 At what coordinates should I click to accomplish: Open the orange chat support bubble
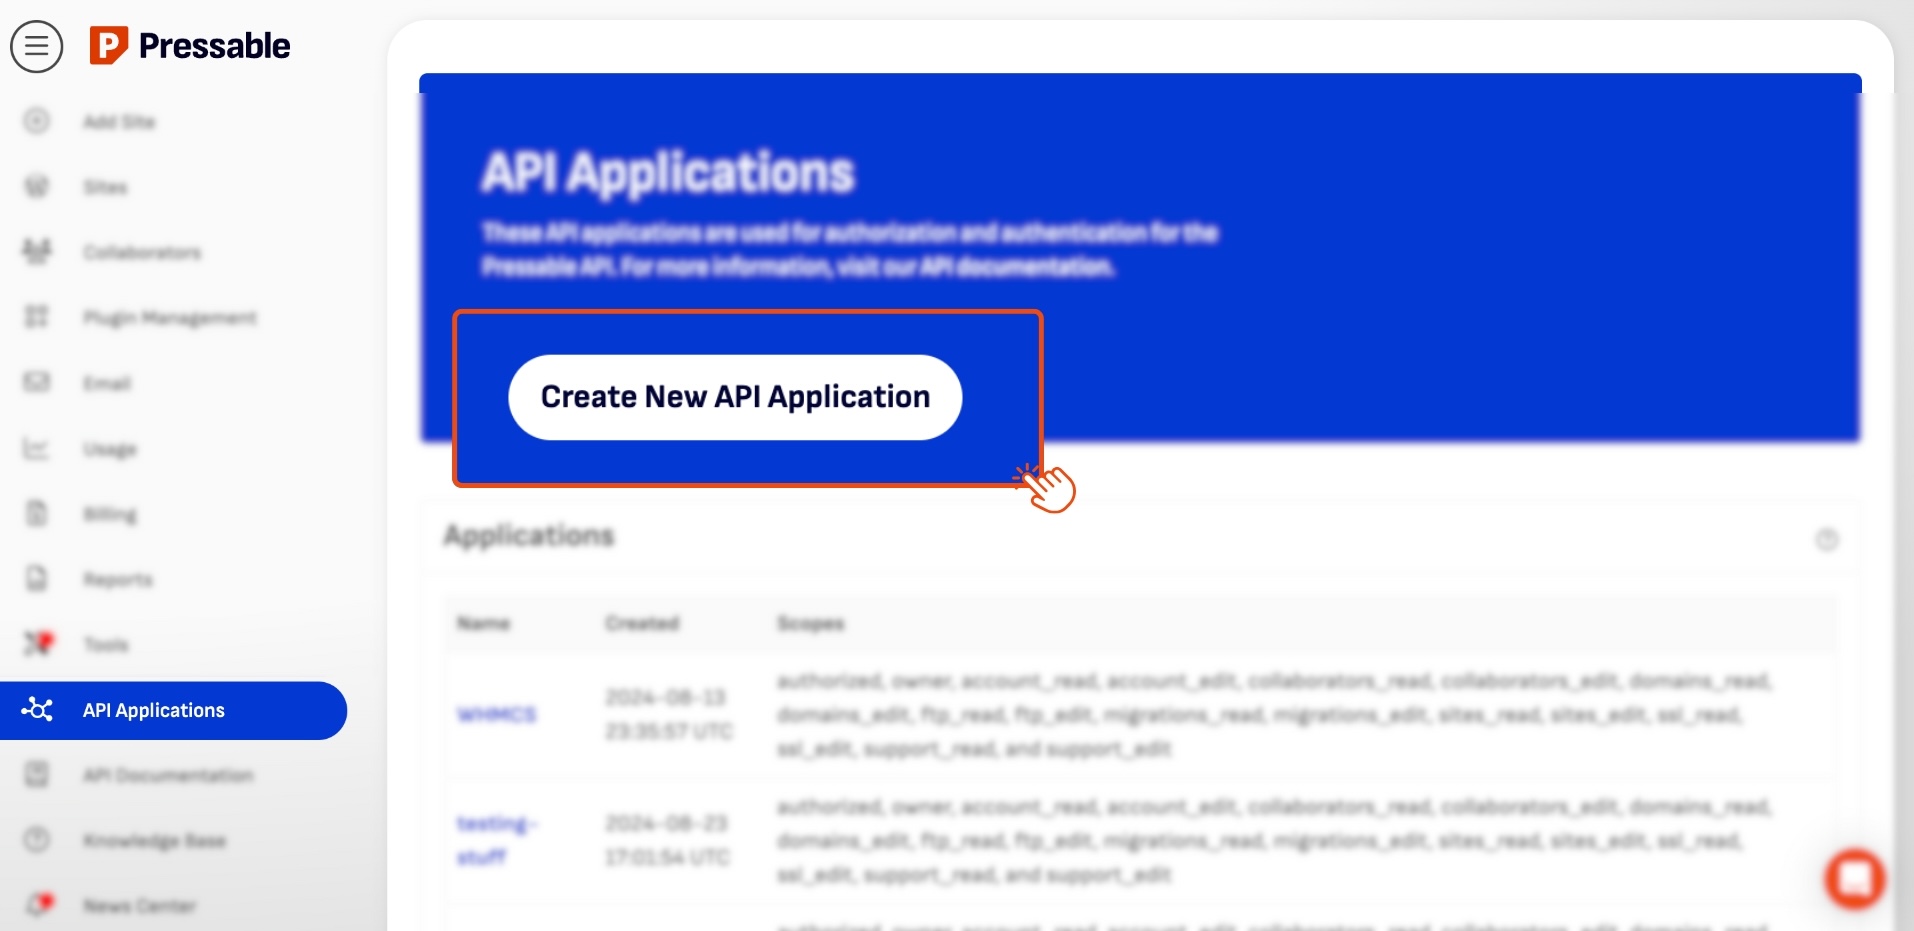point(1854,879)
